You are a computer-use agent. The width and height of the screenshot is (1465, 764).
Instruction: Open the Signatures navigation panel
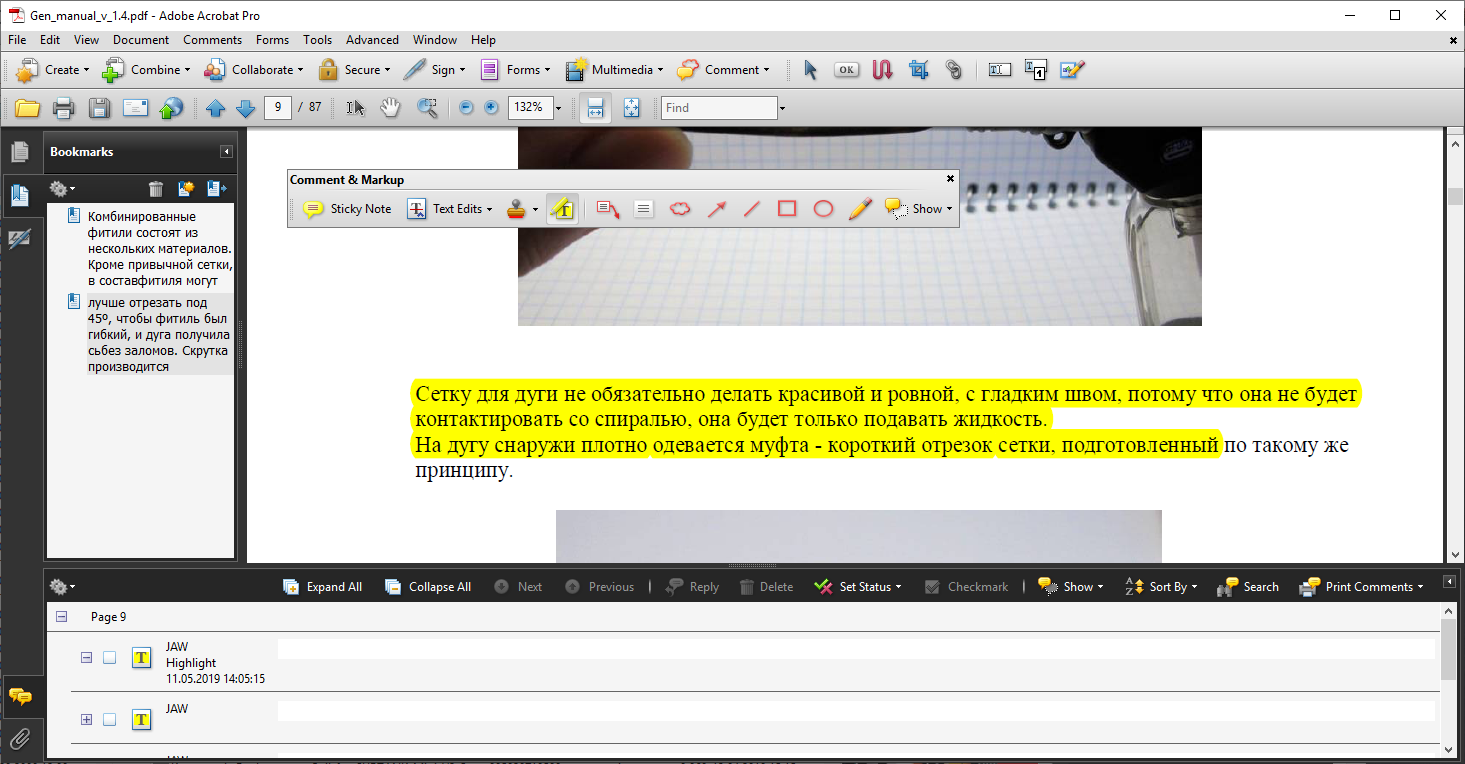pos(20,239)
